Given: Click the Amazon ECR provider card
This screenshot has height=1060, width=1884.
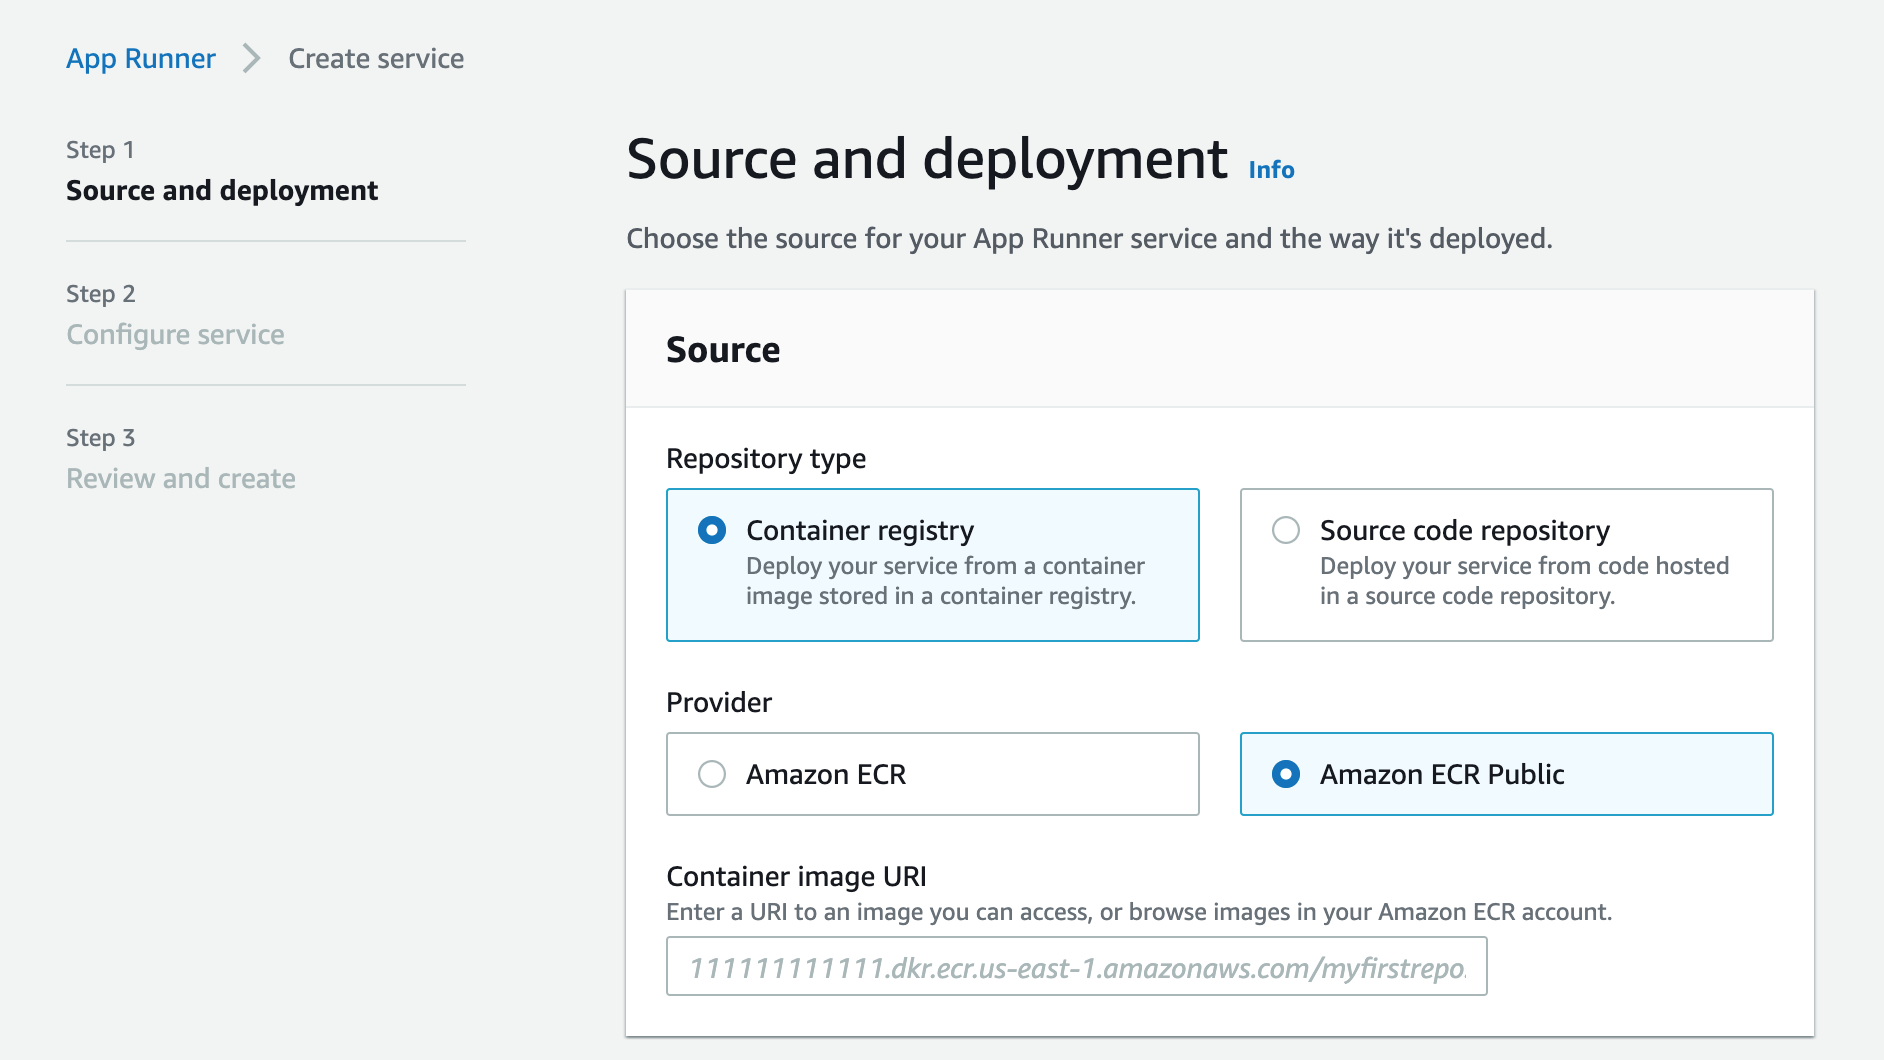Looking at the screenshot, I should (x=932, y=774).
